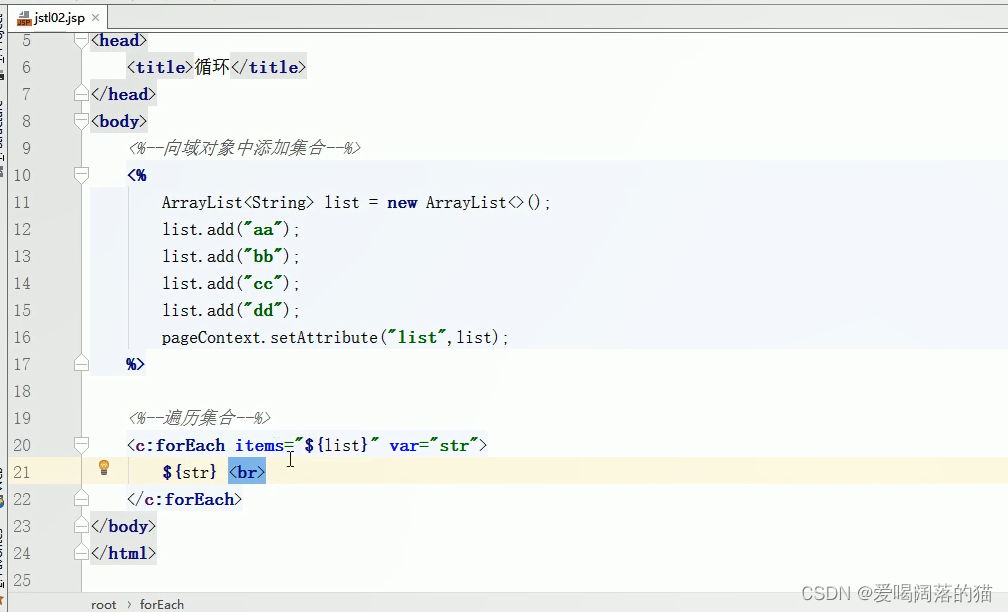Click the intention lightbulb on line 21

coord(104,468)
